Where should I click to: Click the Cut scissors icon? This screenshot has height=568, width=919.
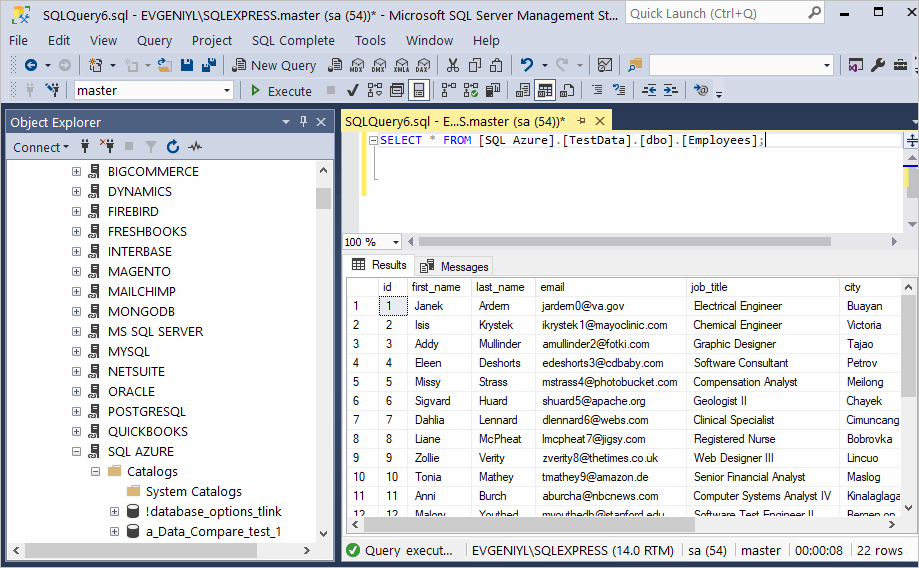[452, 65]
